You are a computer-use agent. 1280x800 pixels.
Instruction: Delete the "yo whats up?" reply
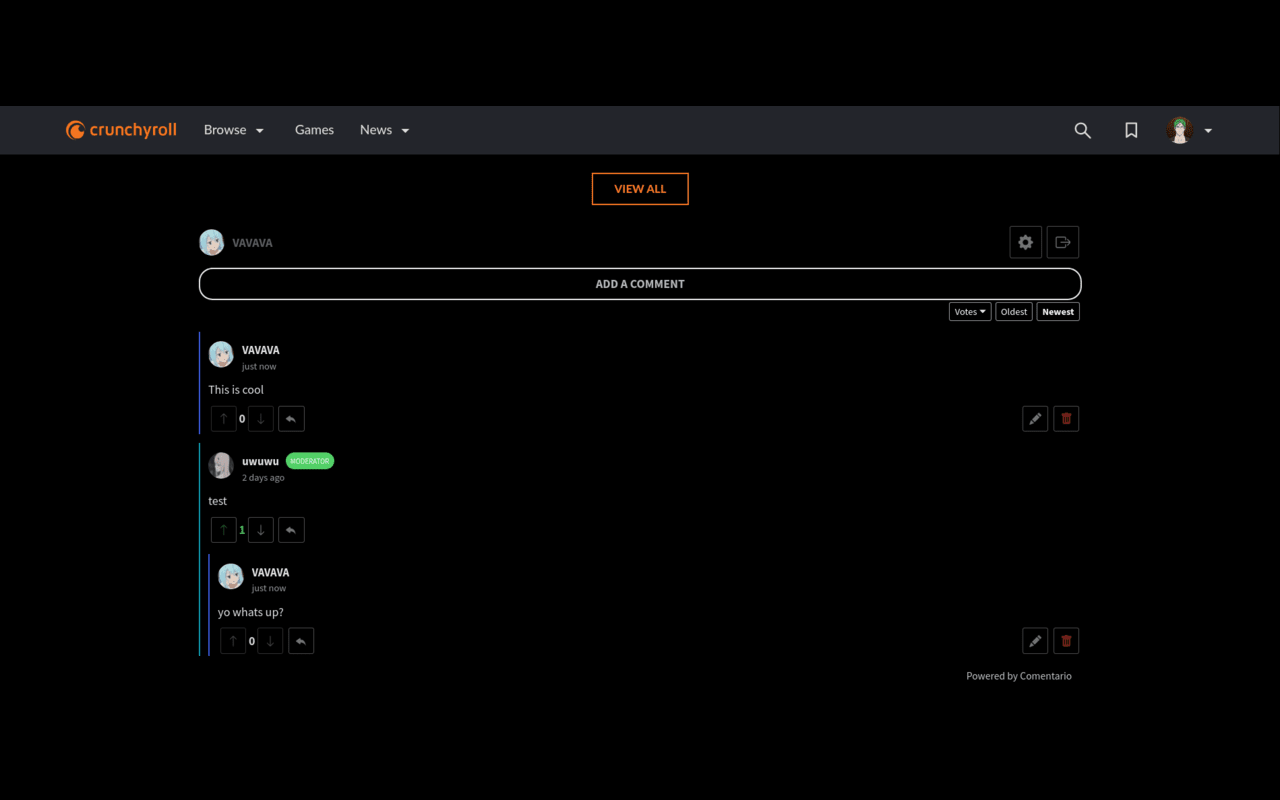(x=1066, y=641)
